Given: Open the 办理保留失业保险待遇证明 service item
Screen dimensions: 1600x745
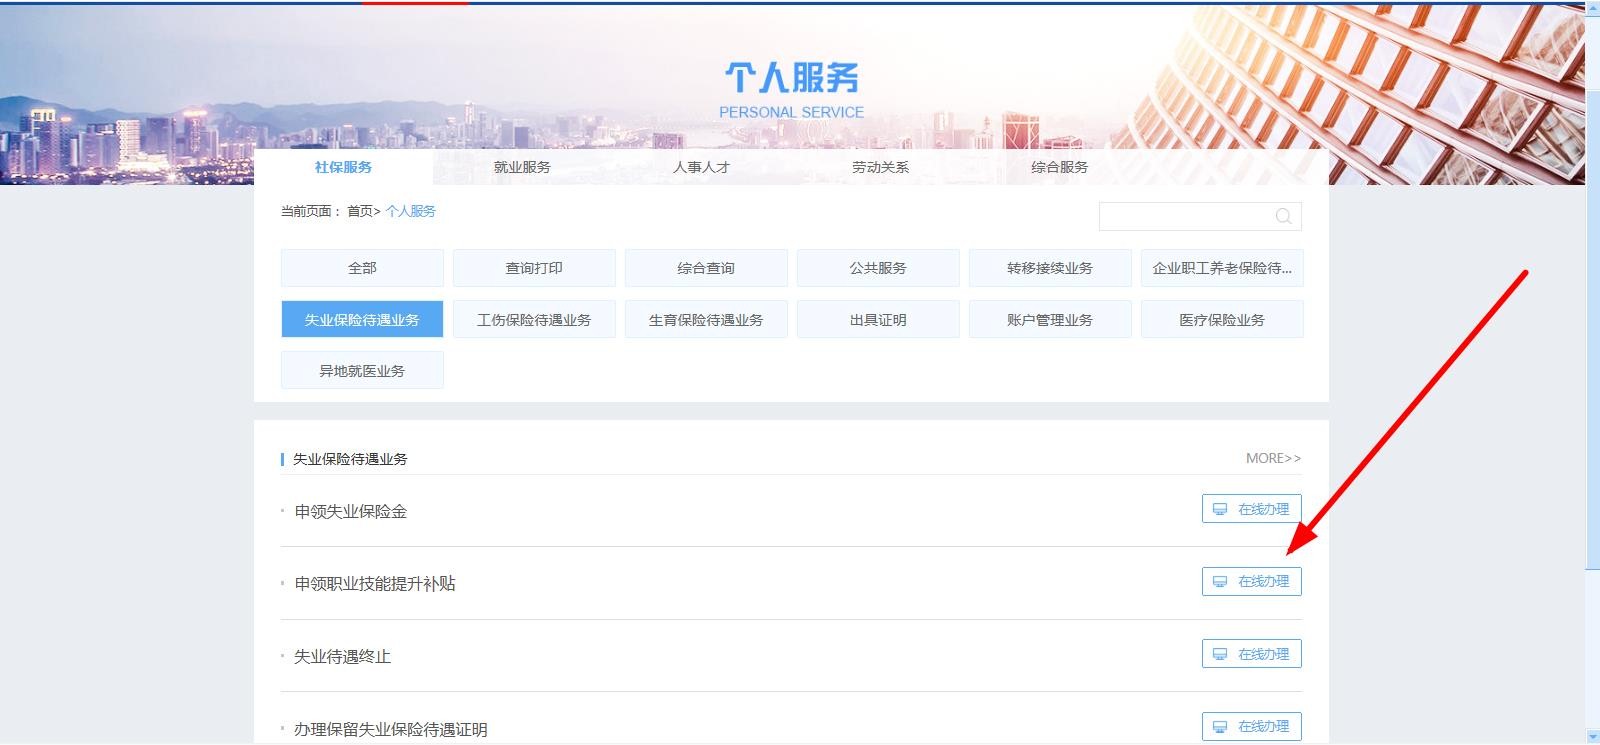Looking at the screenshot, I should coord(391,730).
